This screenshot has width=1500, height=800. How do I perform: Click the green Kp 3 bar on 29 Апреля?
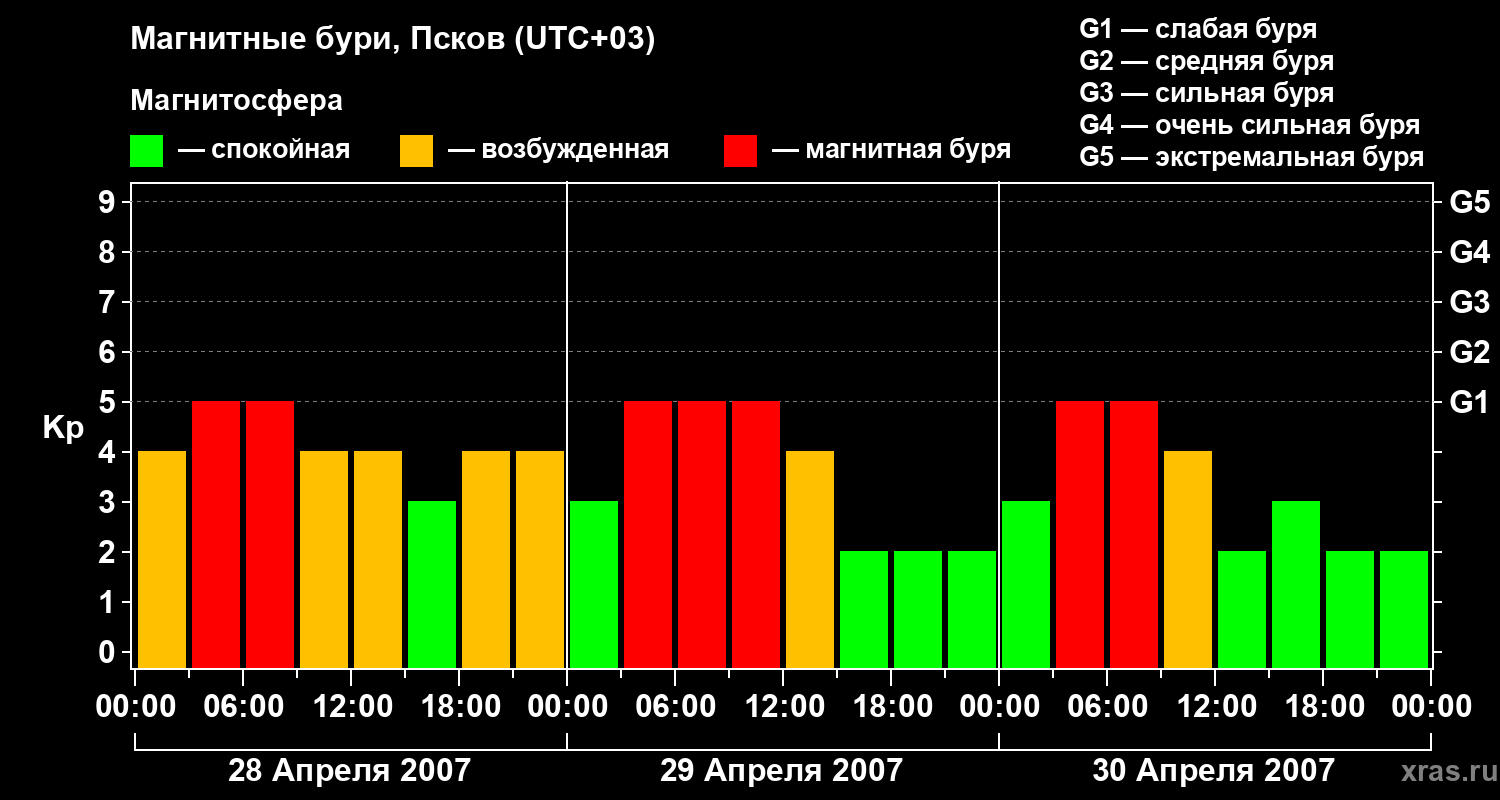(x=594, y=584)
